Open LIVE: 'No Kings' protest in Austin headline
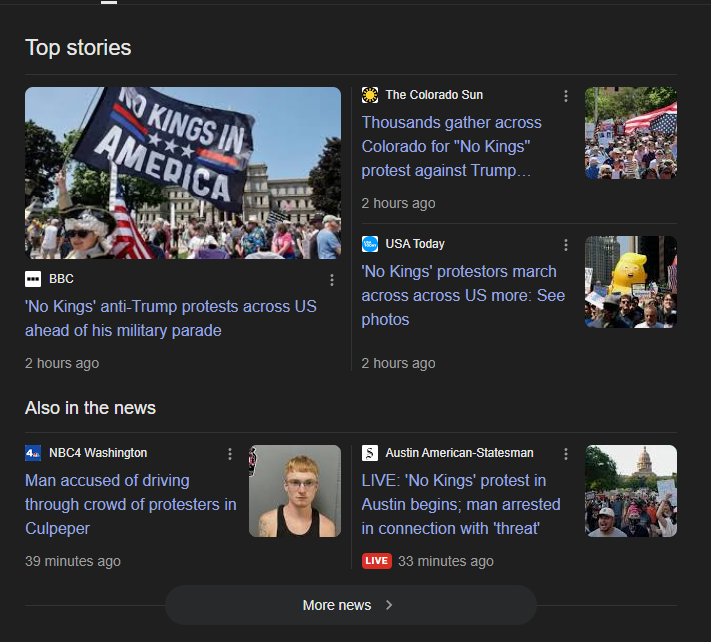 point(461,504)
